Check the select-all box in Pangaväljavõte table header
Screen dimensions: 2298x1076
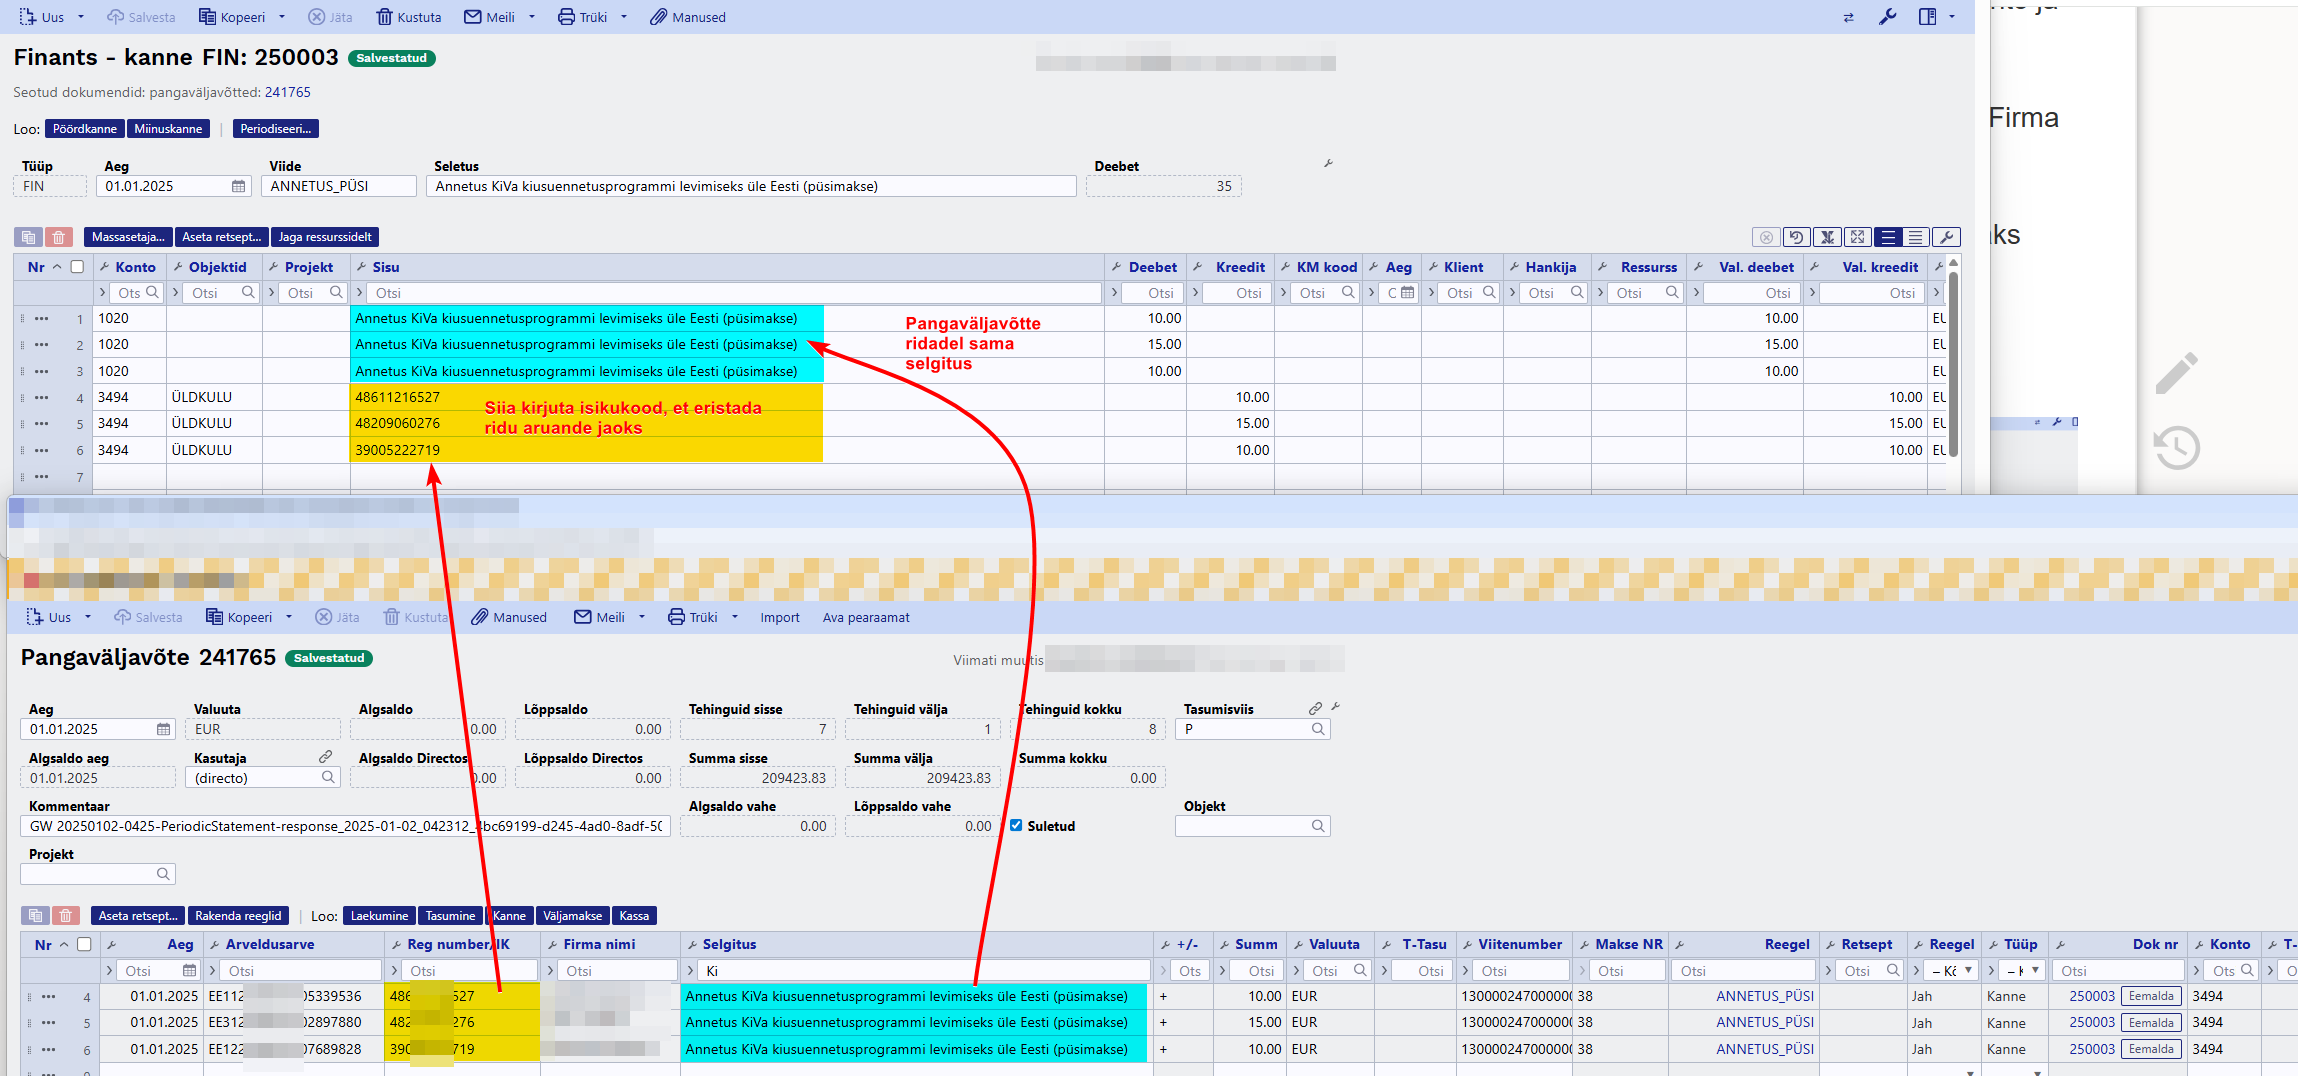pyautogui.click(x=84, y=944)
